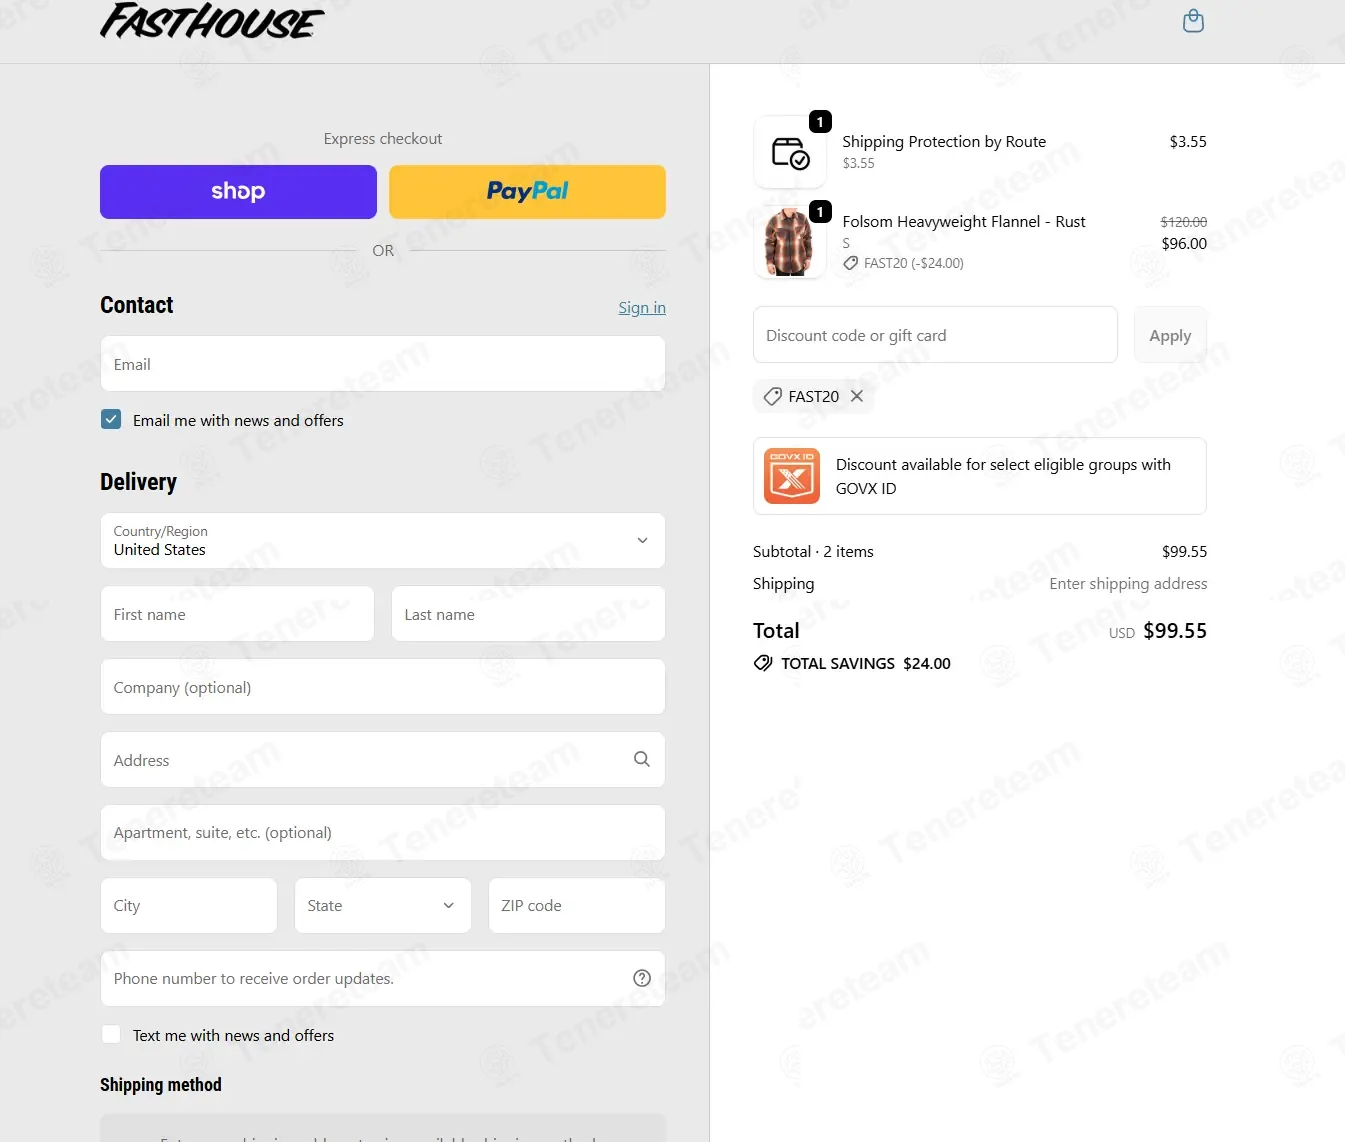Select the City field

point(189,906)
